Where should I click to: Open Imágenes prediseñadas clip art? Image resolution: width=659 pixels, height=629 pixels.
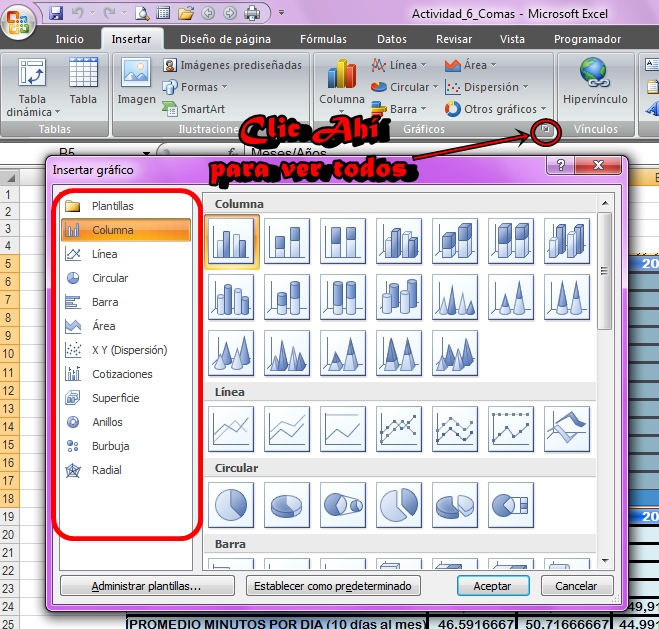point(232,65)
